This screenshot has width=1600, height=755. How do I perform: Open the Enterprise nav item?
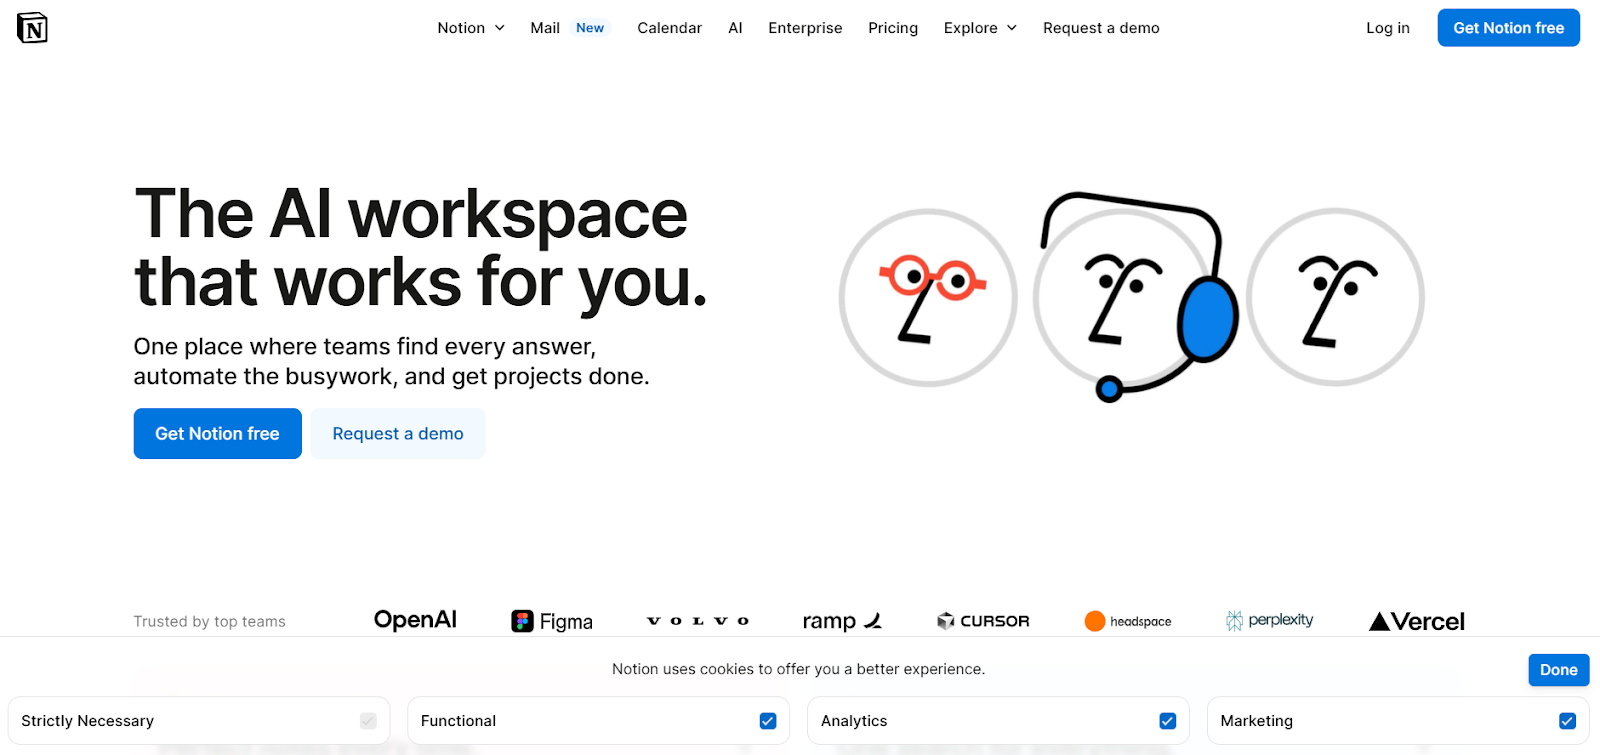(x=805, y=28)
